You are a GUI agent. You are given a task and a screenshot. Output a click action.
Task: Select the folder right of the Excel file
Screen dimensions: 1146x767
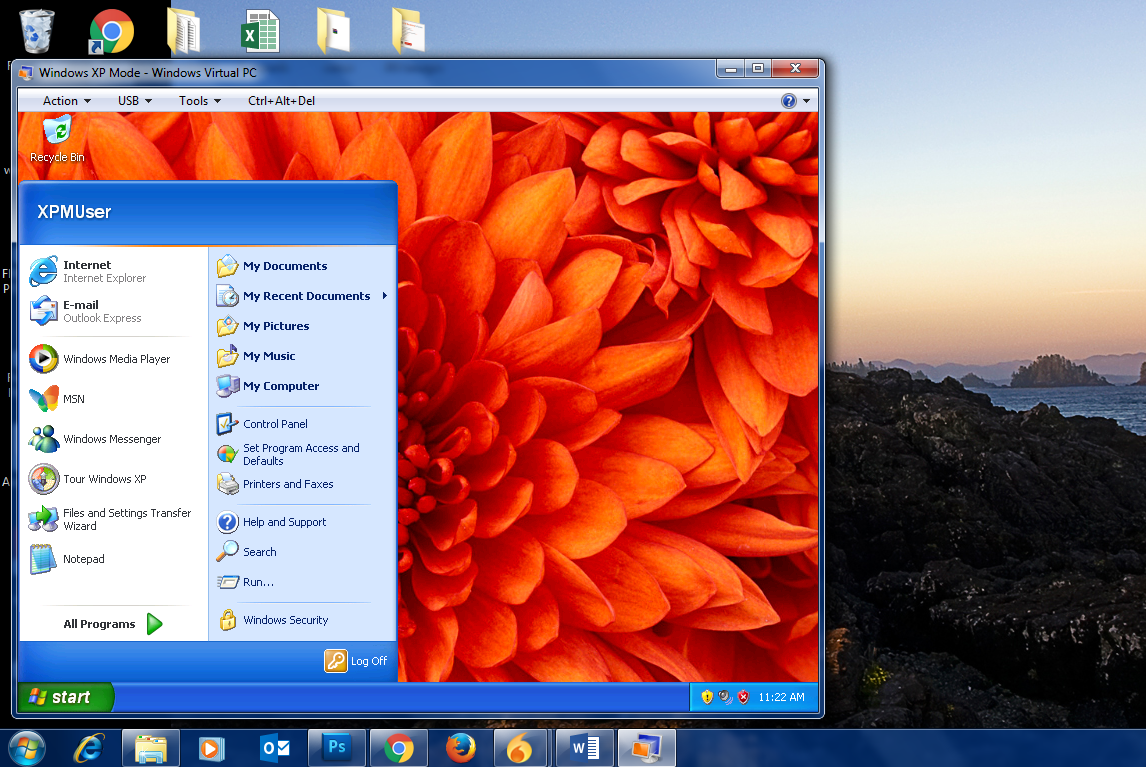(333, 31)
